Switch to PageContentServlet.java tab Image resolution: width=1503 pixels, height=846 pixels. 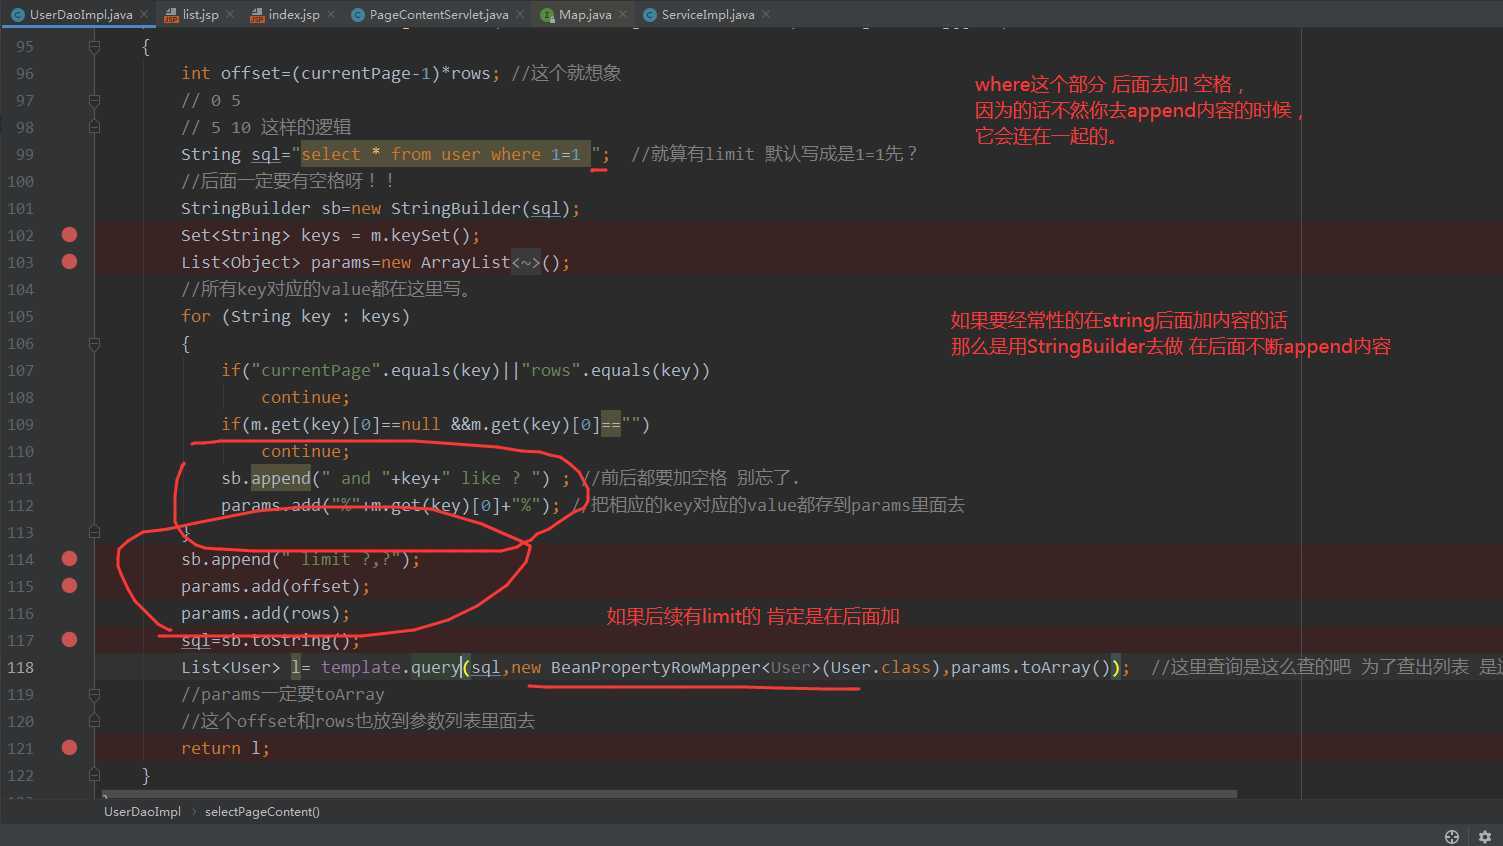tap(439, 14)
